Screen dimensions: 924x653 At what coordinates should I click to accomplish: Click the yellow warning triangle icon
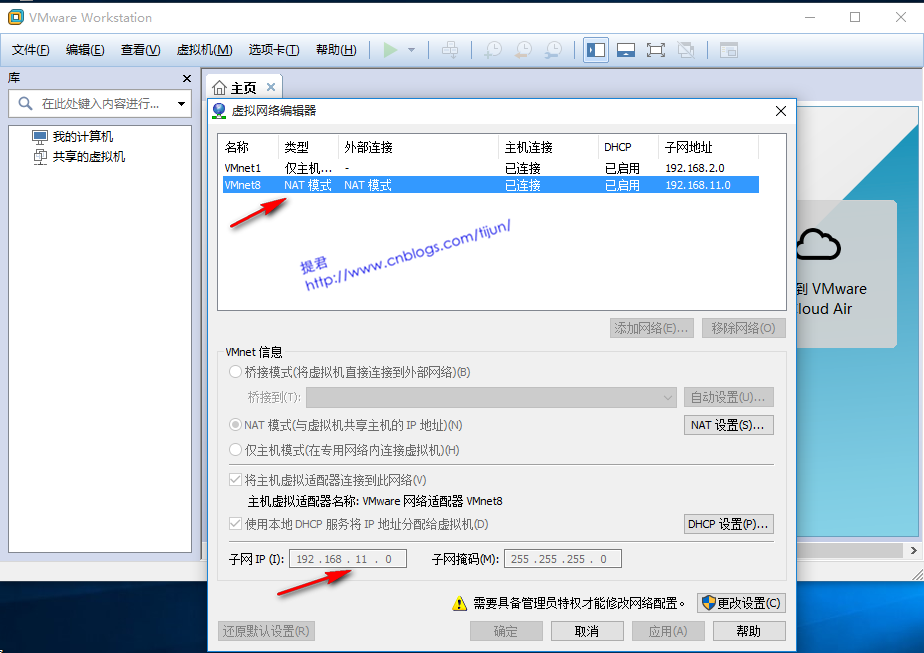point(460,603)
